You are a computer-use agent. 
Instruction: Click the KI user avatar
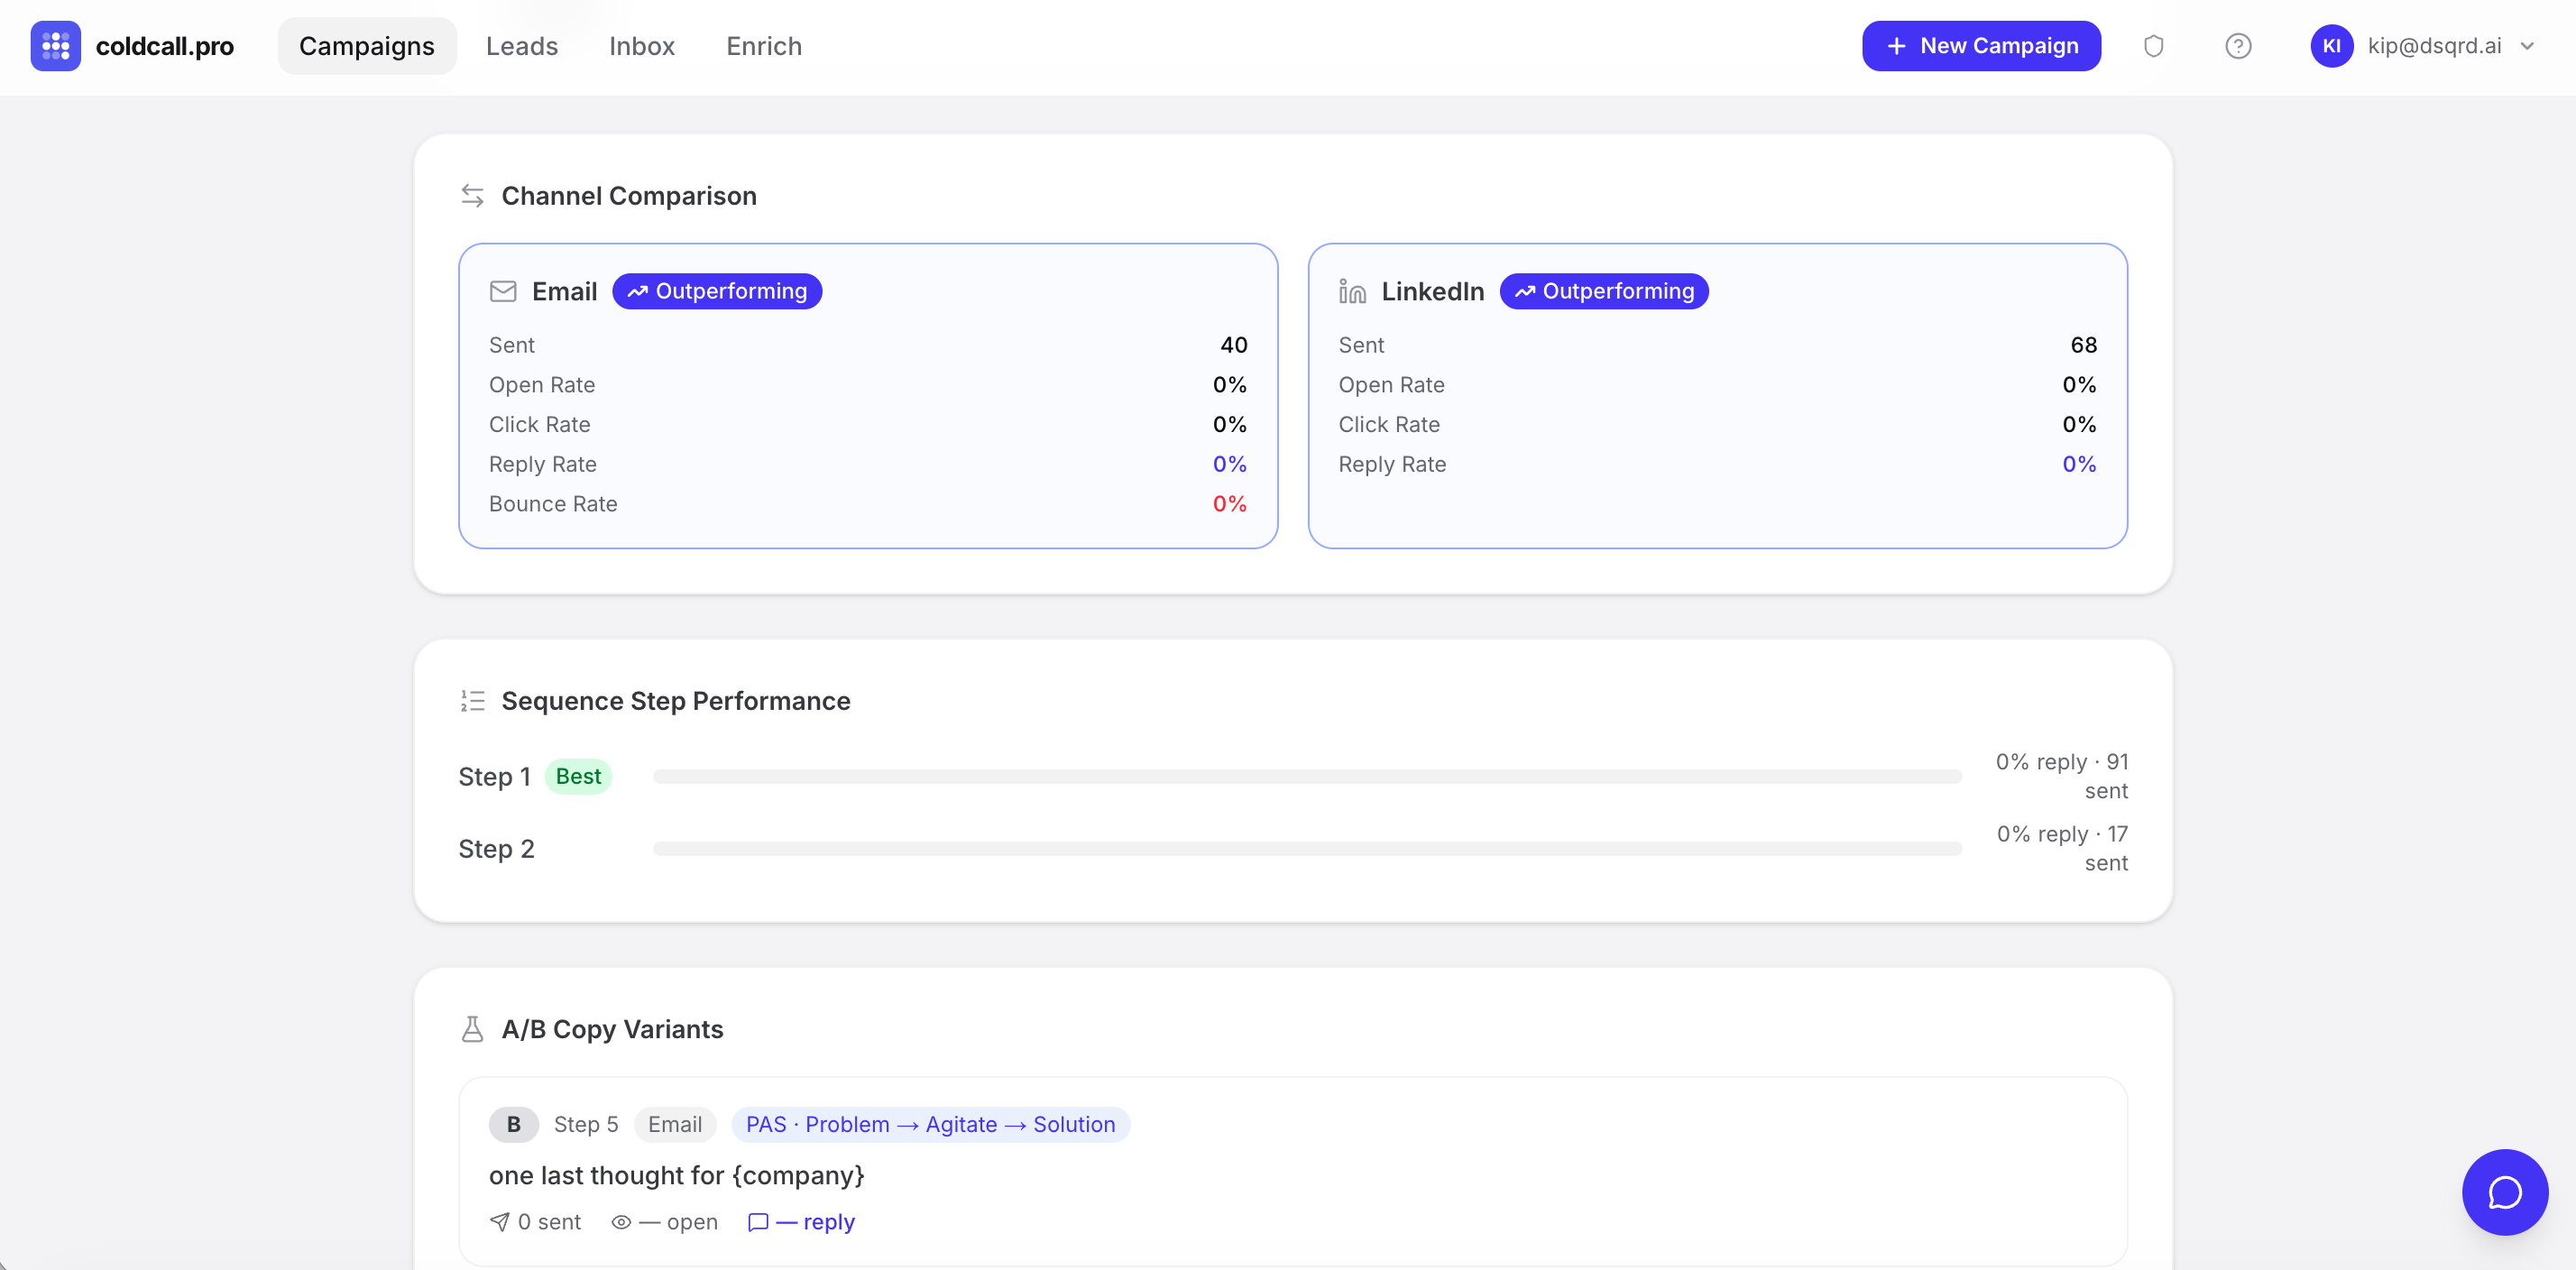pos(2331,46)
